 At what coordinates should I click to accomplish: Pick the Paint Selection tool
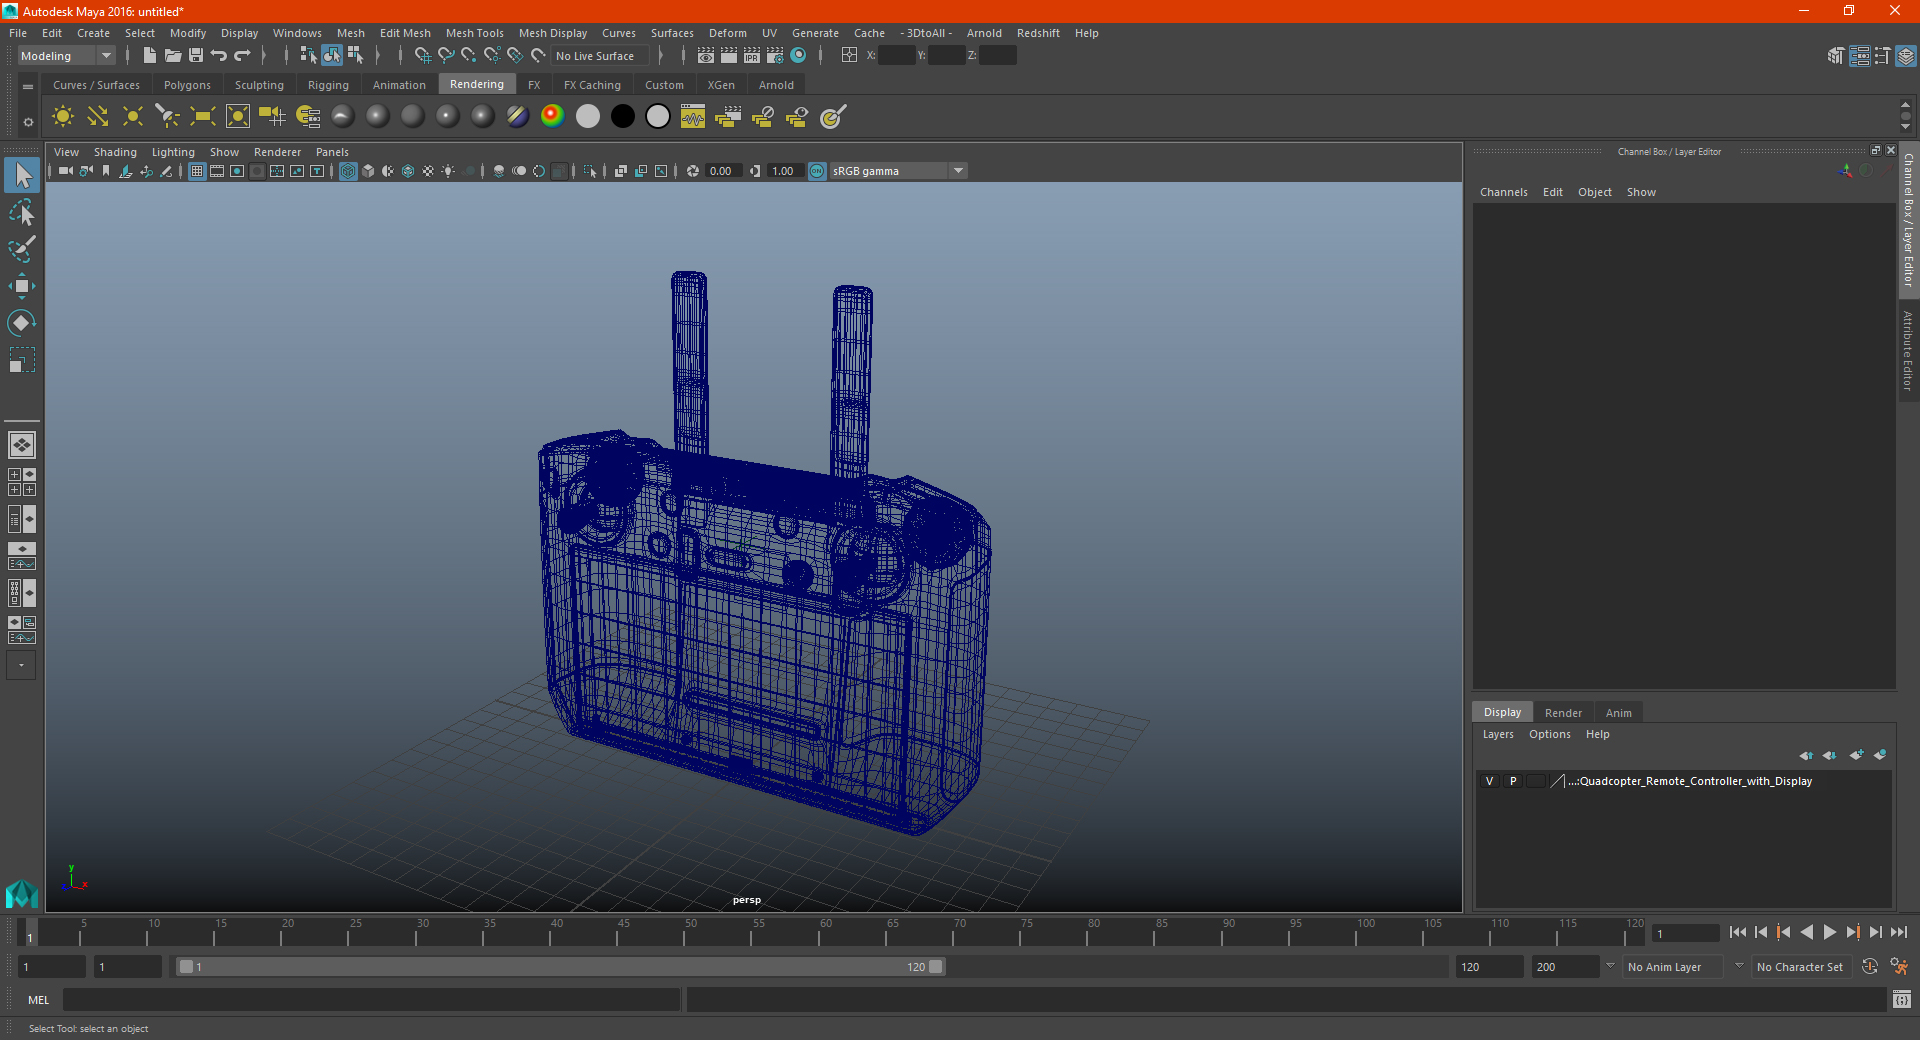tap(22, 249)
